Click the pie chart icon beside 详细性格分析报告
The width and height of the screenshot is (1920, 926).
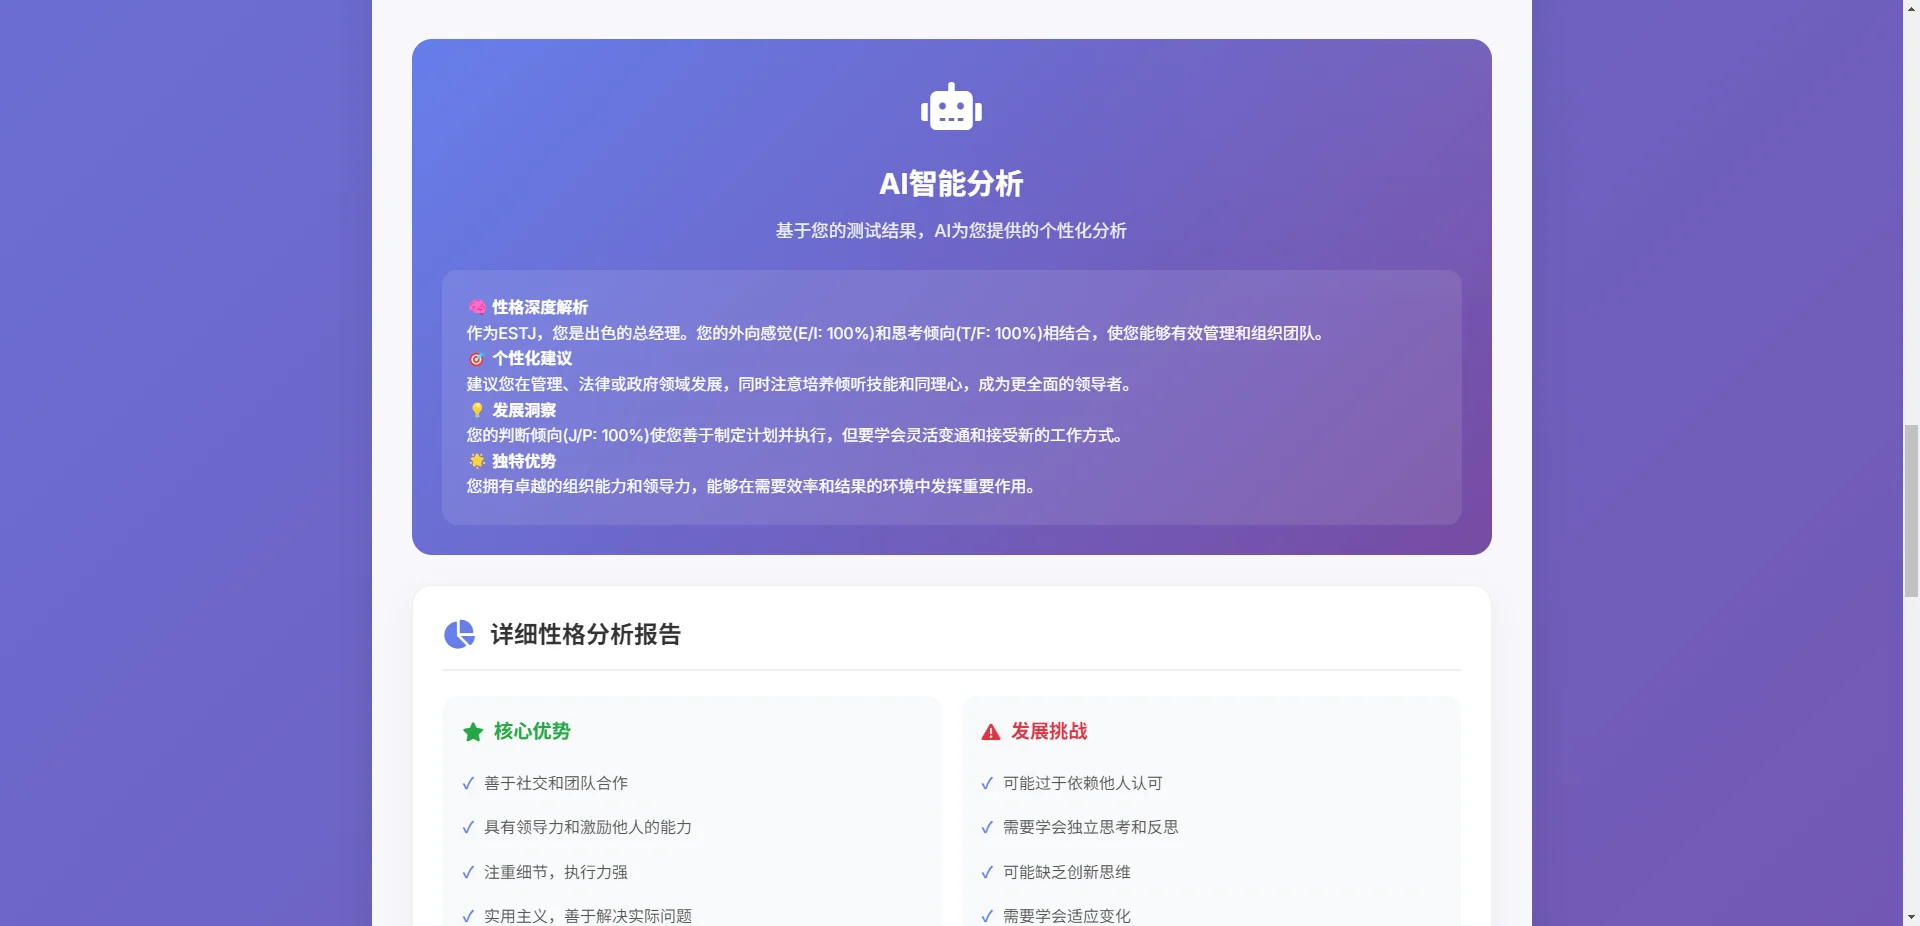pyautogui.click(x=459, y=634)
